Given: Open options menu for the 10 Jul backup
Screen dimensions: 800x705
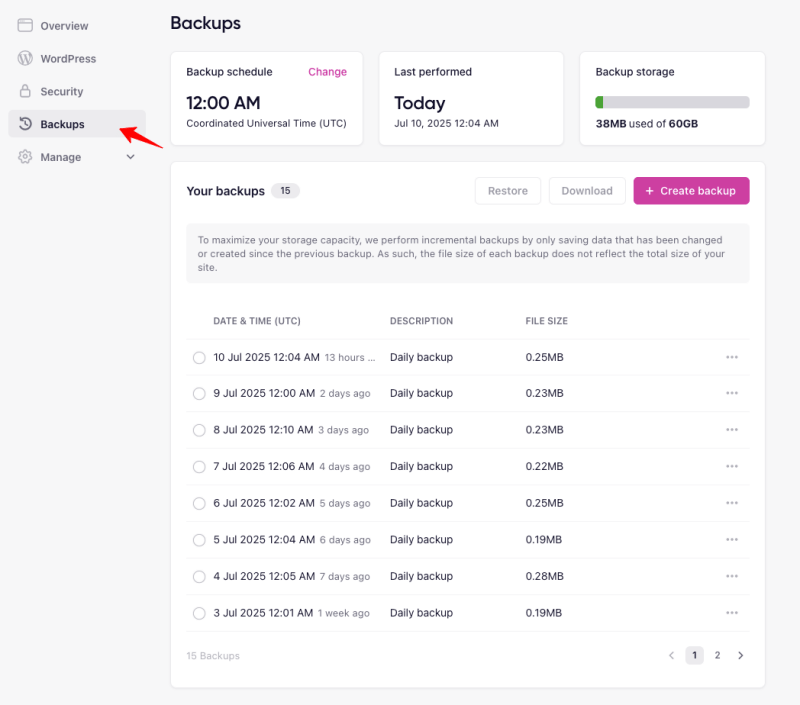Looking at the screenshot, I should (731, 356).
